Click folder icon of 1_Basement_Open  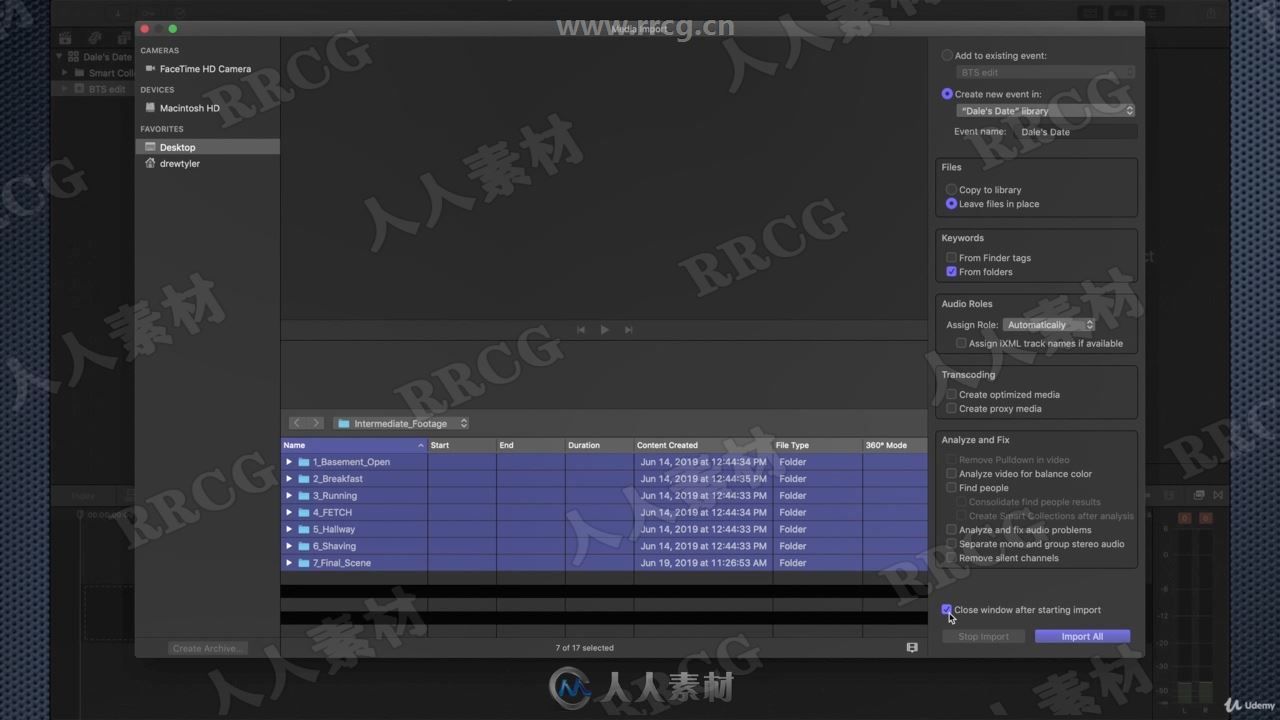(x=304, y=462)
